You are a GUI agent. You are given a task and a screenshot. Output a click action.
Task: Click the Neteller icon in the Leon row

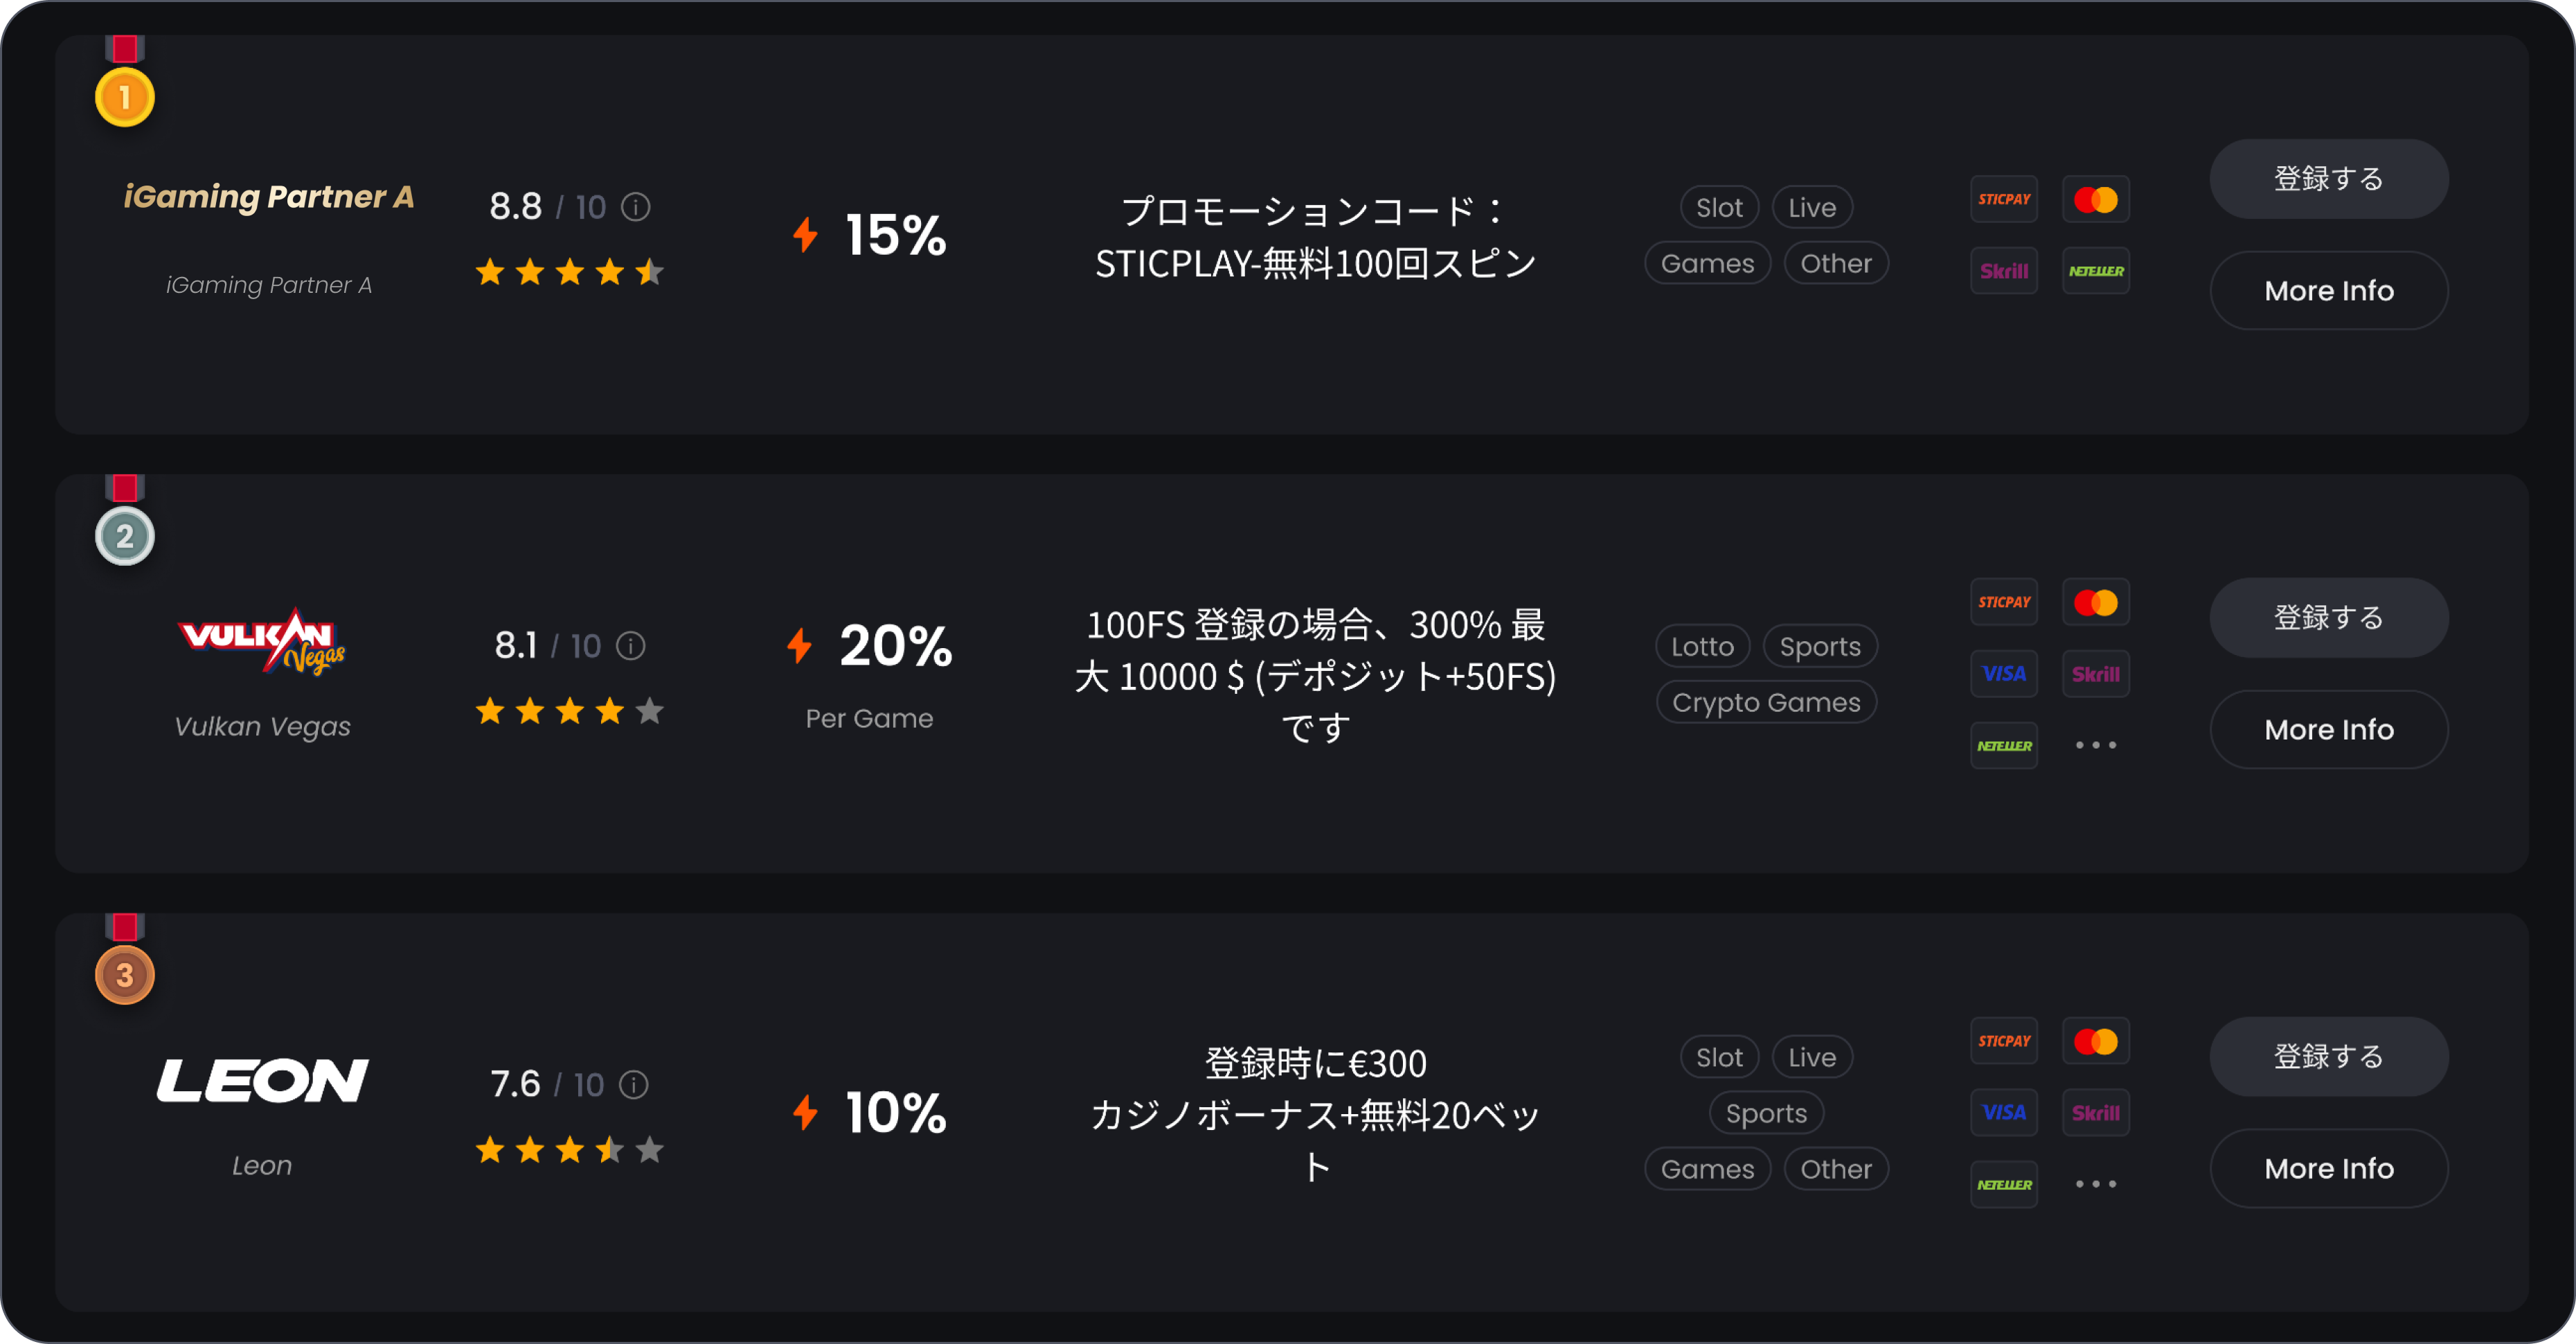(2004, 1184)
